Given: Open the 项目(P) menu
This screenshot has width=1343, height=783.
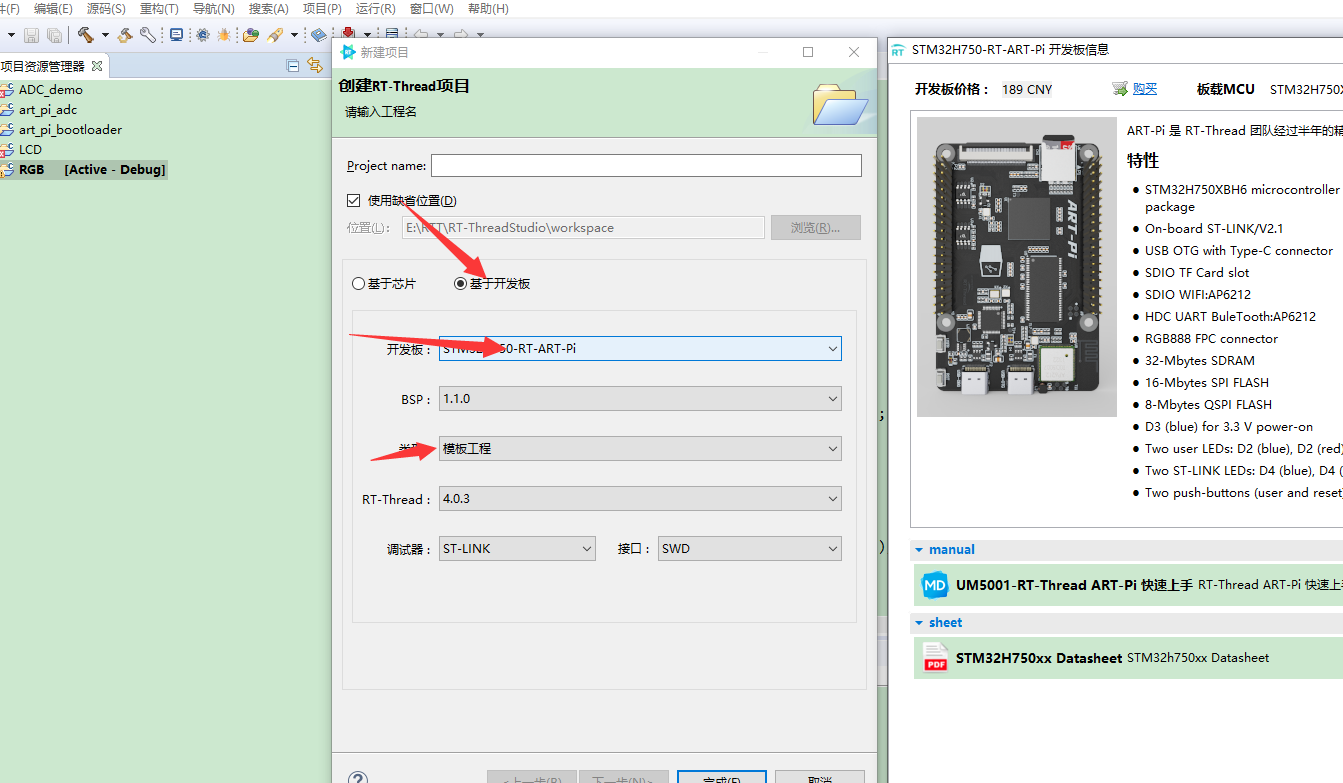Looking at the screenshot, I should point(322,9).
